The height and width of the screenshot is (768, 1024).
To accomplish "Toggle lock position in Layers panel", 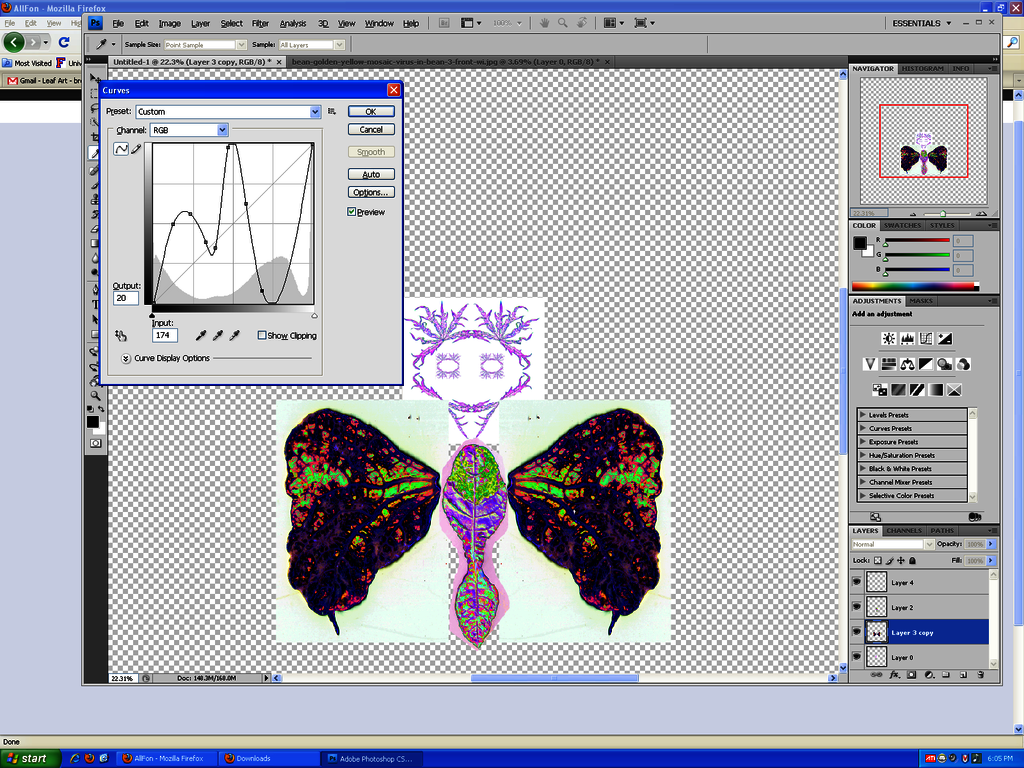I will tap(901, 560).
